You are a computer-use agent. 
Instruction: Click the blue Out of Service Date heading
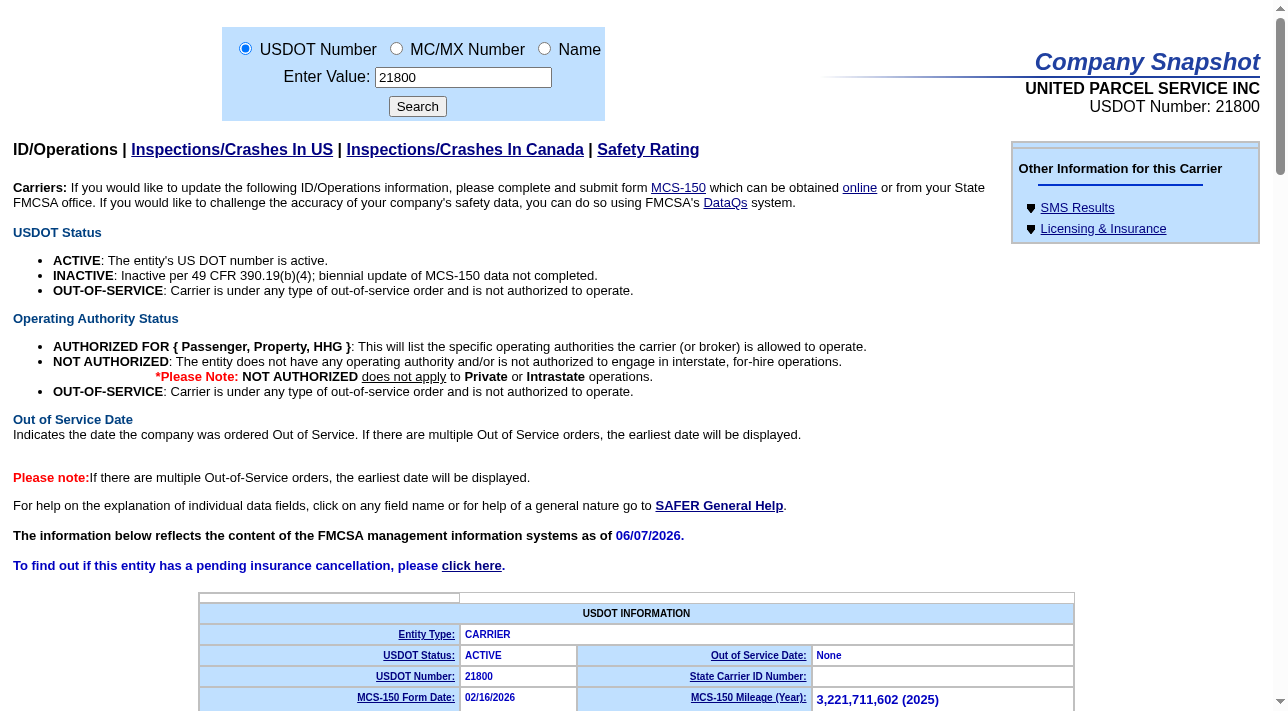pos(73,419)
